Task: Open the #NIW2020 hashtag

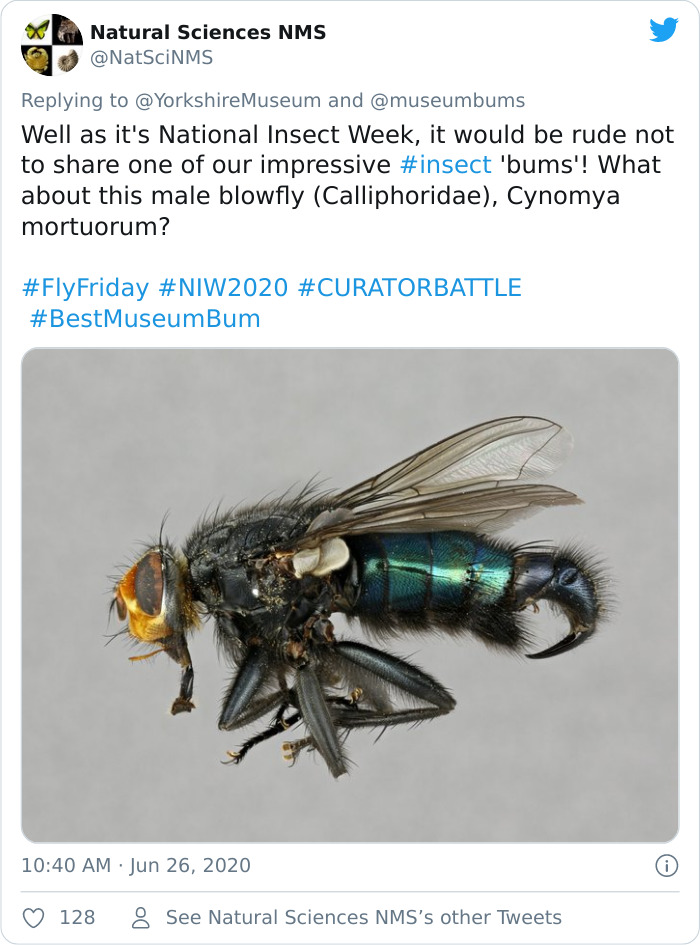Action: [223, 287]
